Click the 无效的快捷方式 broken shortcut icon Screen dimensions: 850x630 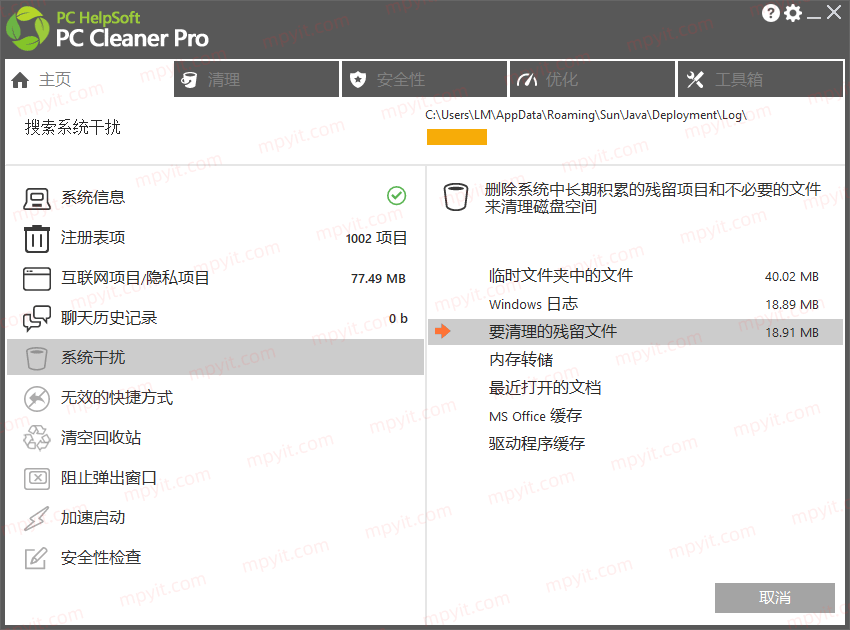tap(36, 398)
